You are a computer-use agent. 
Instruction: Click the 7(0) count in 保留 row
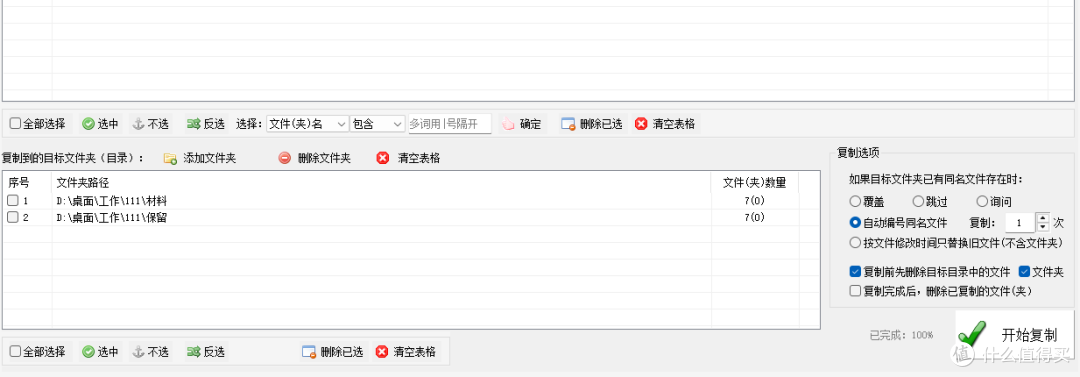tap(754, 218)
